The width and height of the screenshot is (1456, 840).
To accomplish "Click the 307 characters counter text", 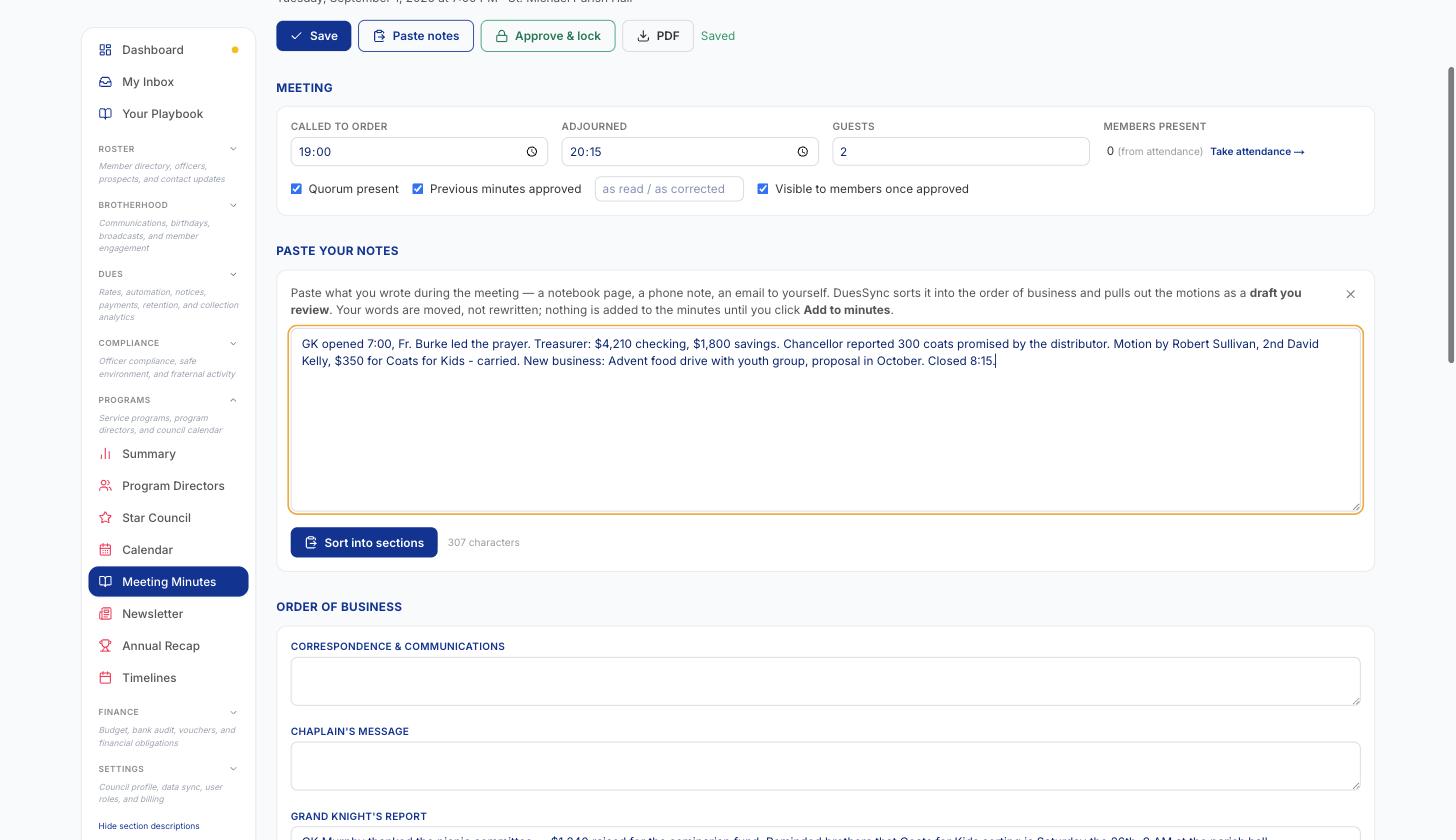I will pos(484,543).
